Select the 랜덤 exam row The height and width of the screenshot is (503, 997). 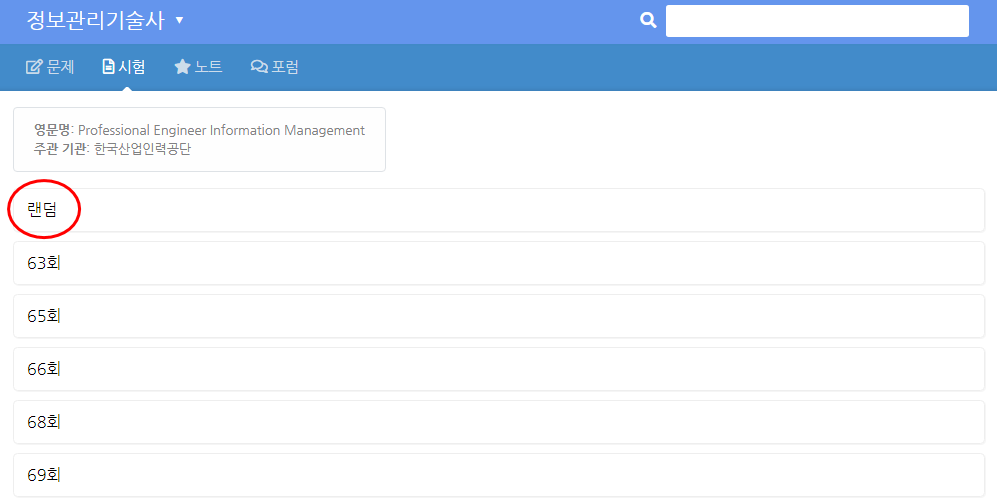[x=499, y=210]
